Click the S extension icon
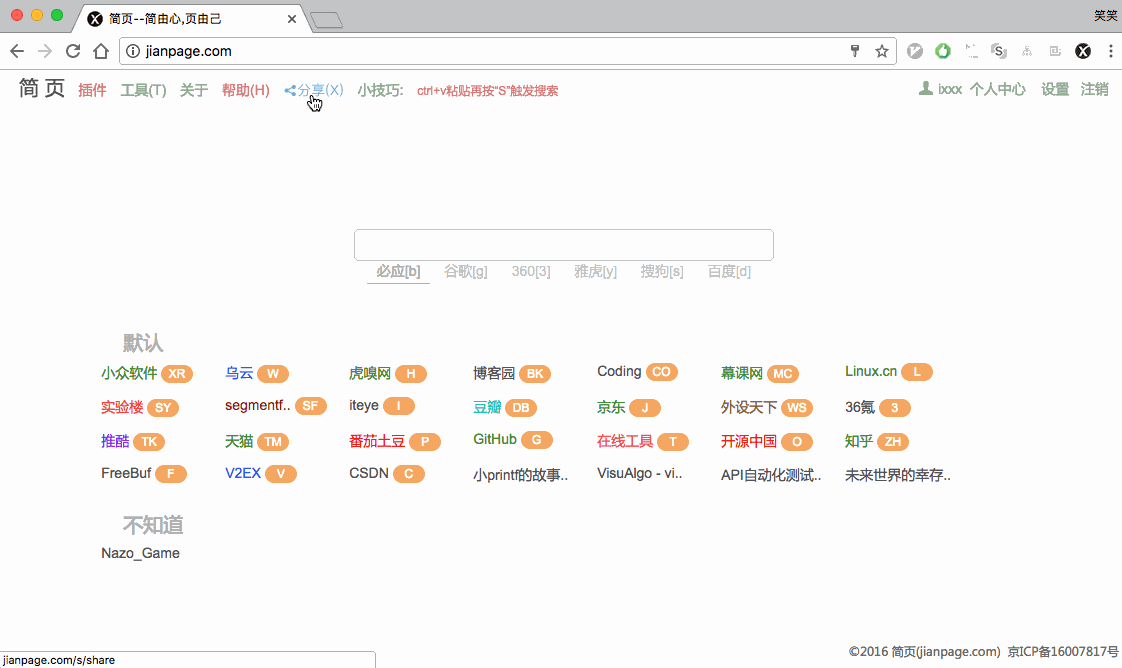This screenshot has height=668, width=1122. (x=999, y=51)
